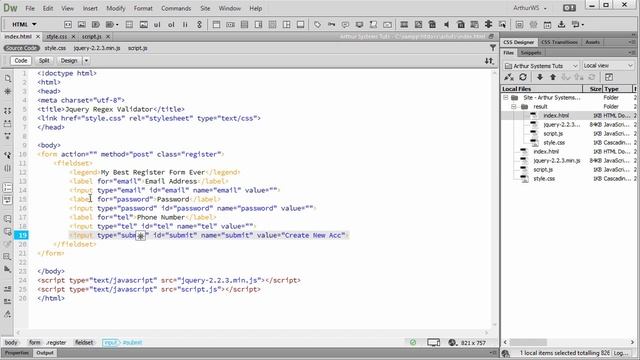Image resolution: width=640 pixels, height=360 pixels.
Task: Click the Code view button
Action: 21,60
